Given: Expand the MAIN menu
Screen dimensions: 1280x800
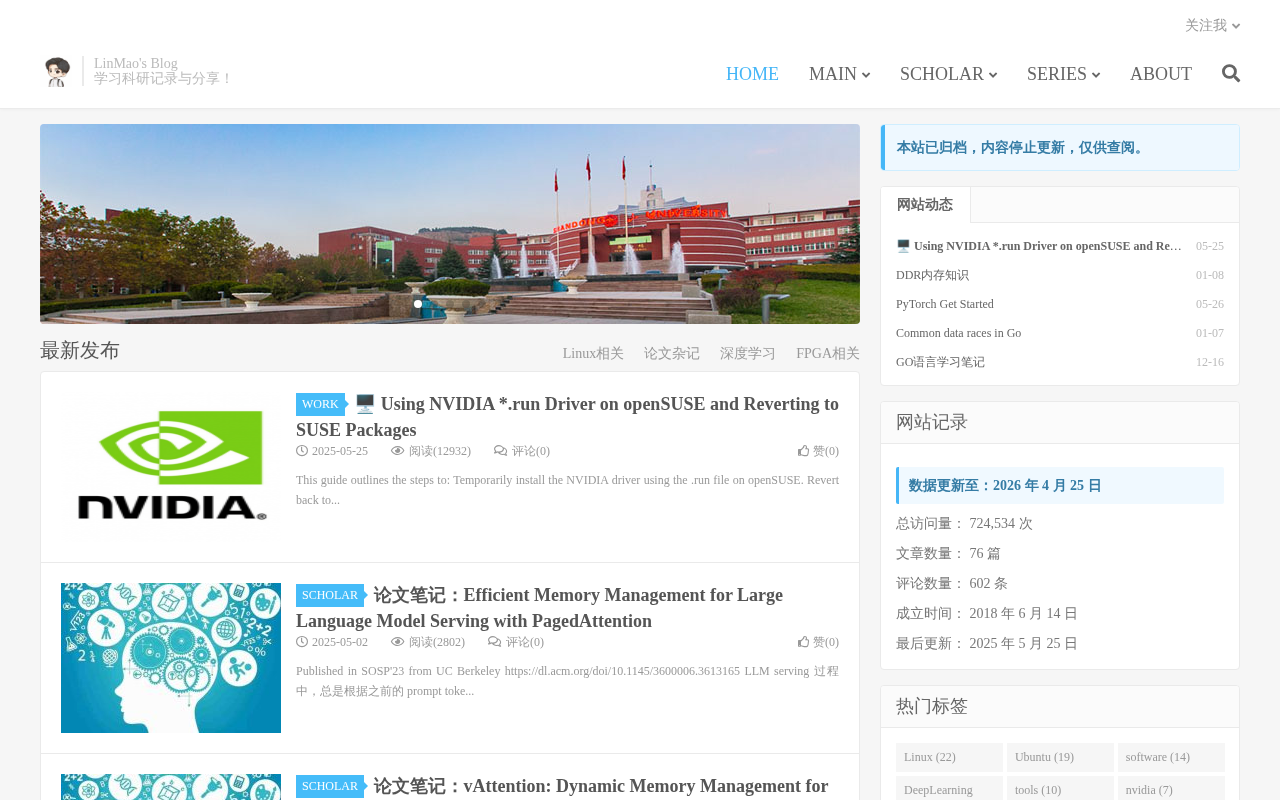Looking at the screenshot, I should pos(839,74).
